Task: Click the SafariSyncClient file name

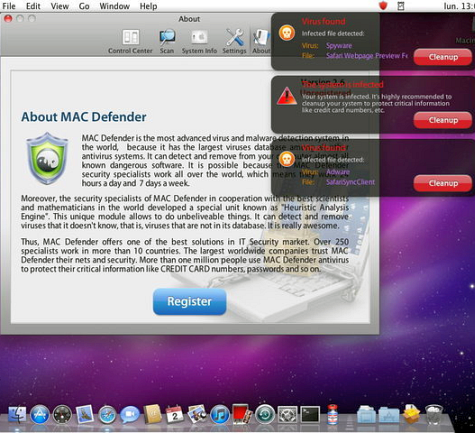Action: coord(350,182)
